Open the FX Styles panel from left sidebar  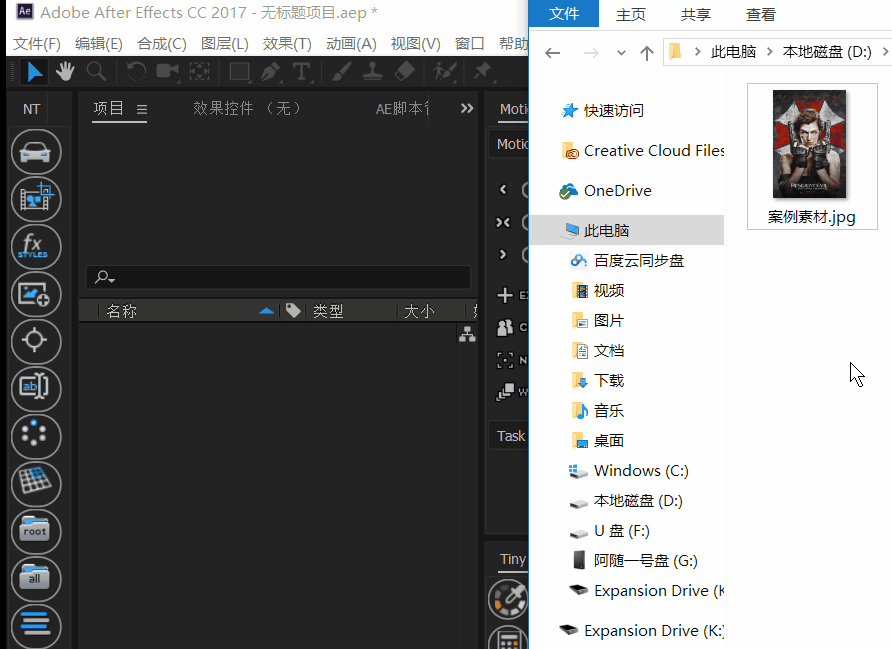36,246
